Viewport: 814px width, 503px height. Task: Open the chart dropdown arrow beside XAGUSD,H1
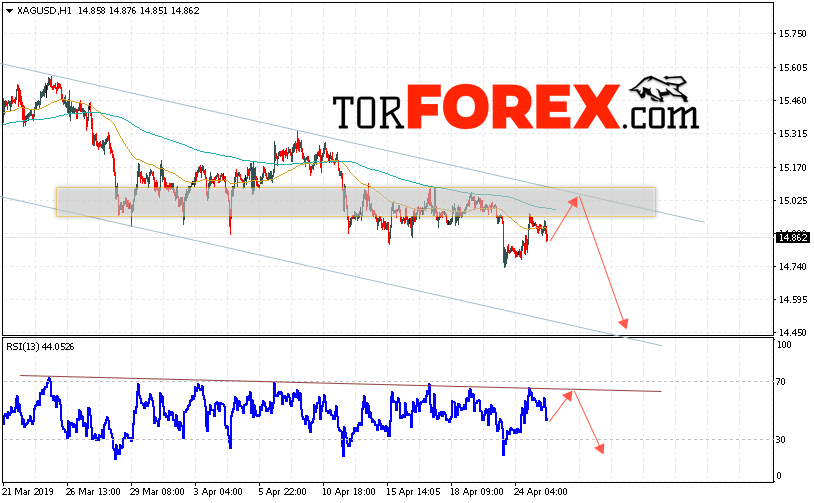click(x=9, y=11)
